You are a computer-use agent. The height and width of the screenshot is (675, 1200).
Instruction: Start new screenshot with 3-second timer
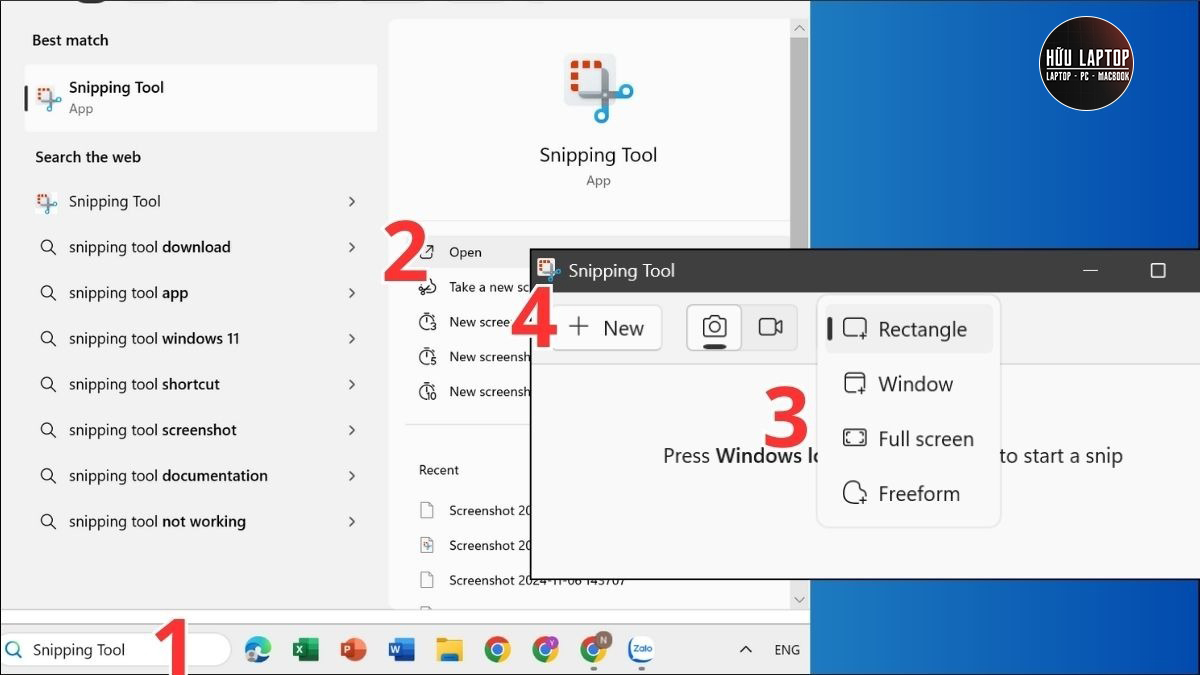tap(470, 322)
